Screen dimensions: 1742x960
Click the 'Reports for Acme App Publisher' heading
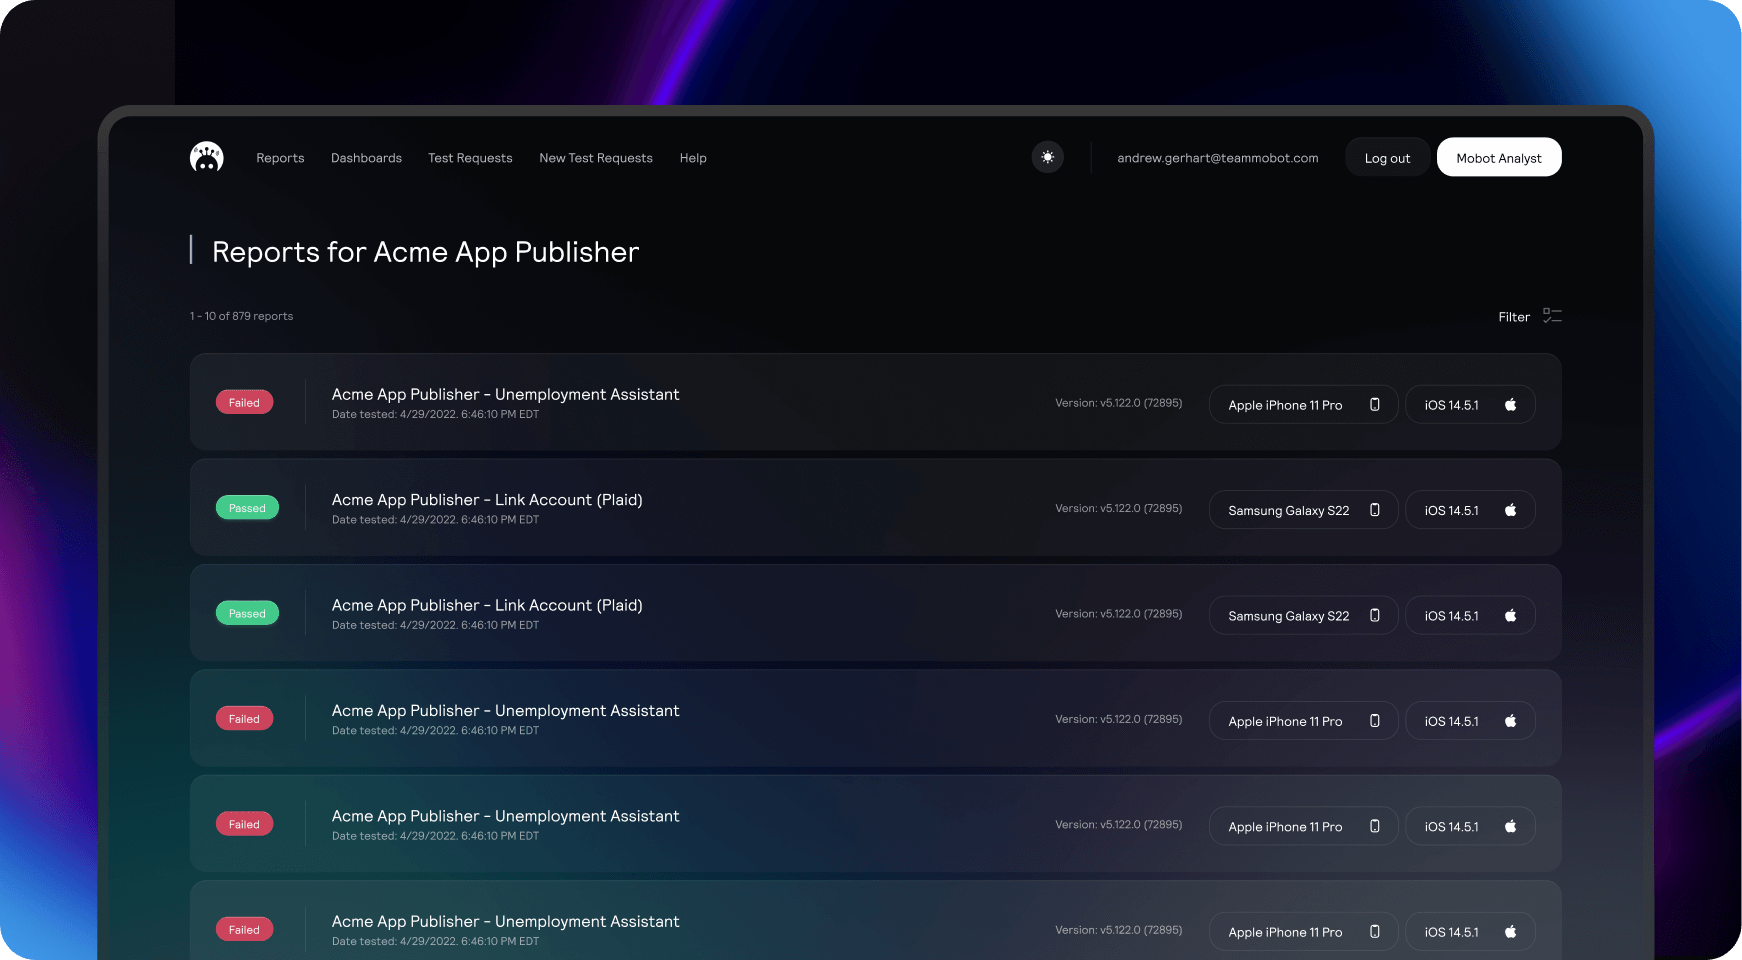(x=425, y=252)
